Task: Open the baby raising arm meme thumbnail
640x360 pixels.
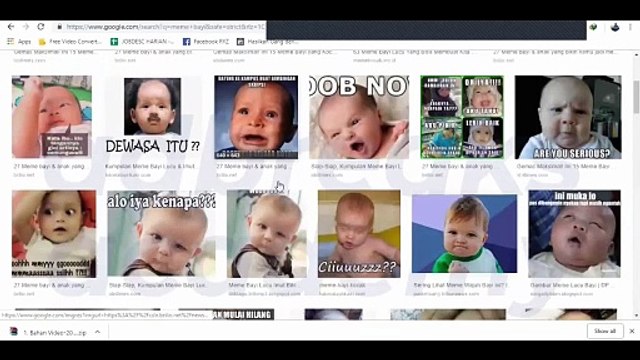Action: pos(52,117)
